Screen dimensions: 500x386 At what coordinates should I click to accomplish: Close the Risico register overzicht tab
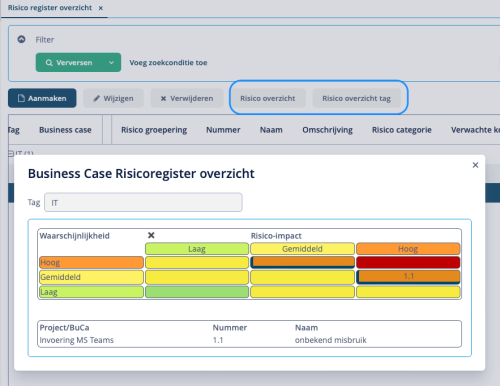101,8
